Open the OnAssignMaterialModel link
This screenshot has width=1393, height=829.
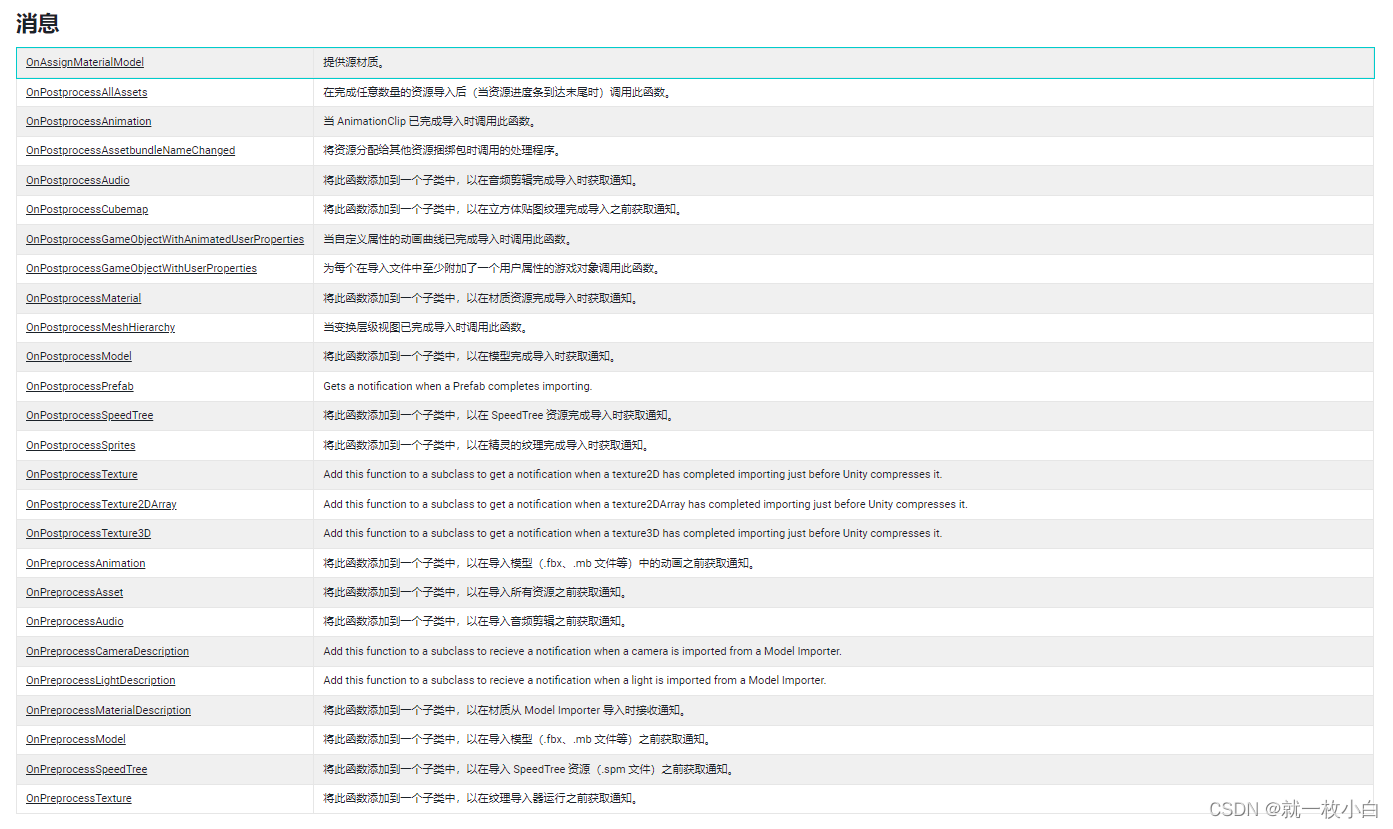[x=85, y=62]
